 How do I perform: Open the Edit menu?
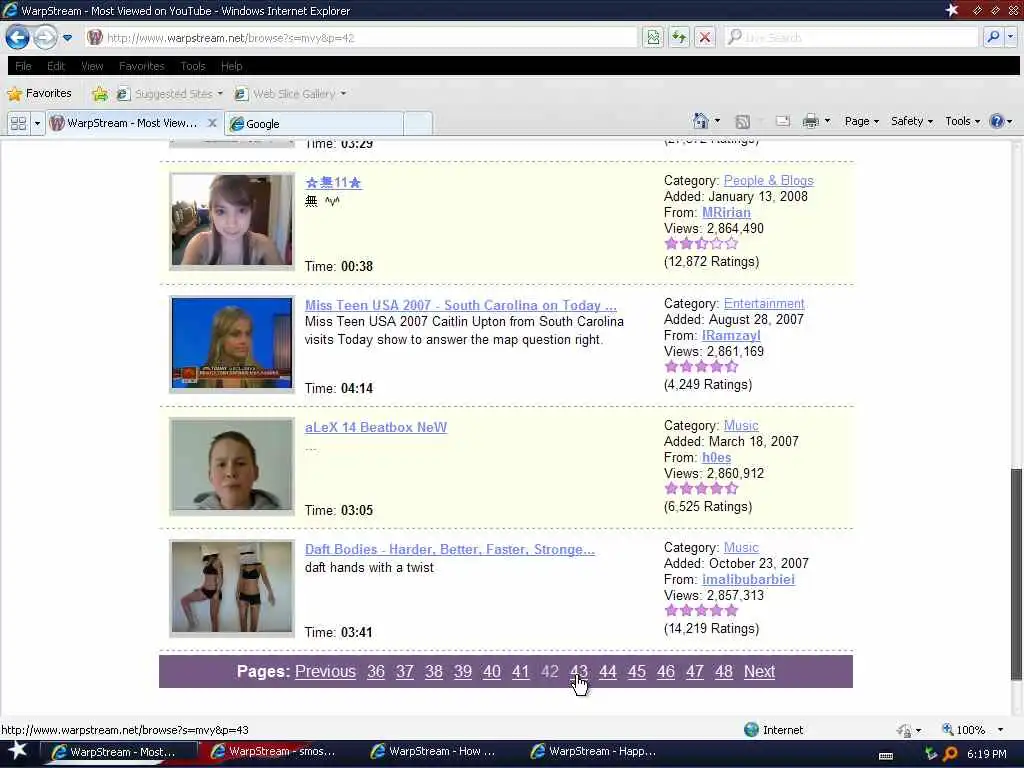[x=56, y=66]
